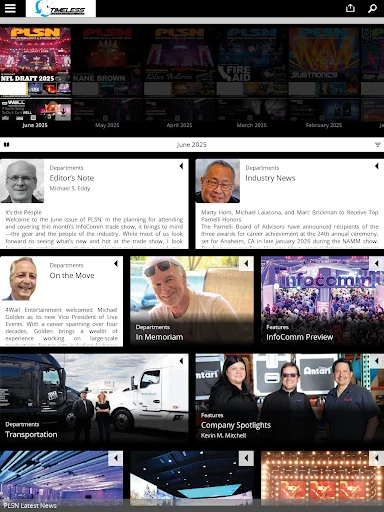The height and width of the screenshot is (512, 384).
Task: Expand the June 2025 filter dropdown arrow
Action: (x=377, y=145)
